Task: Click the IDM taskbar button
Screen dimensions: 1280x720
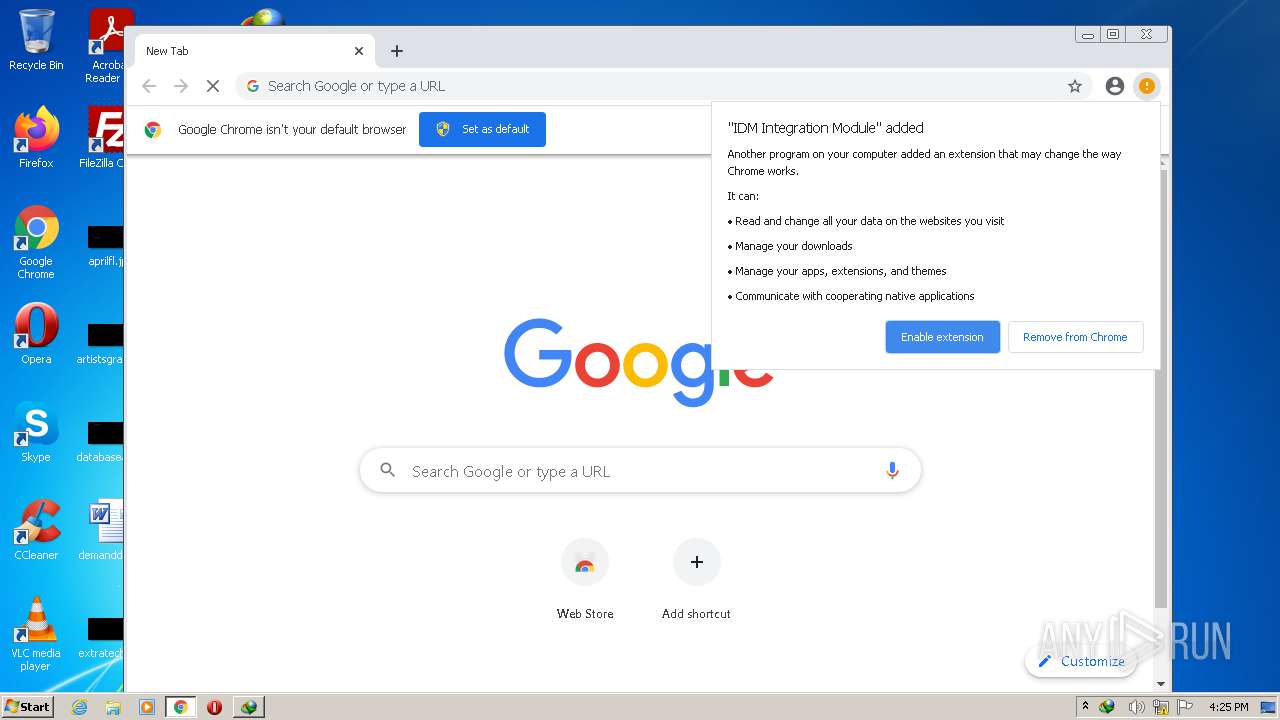Action: point(249,707)
